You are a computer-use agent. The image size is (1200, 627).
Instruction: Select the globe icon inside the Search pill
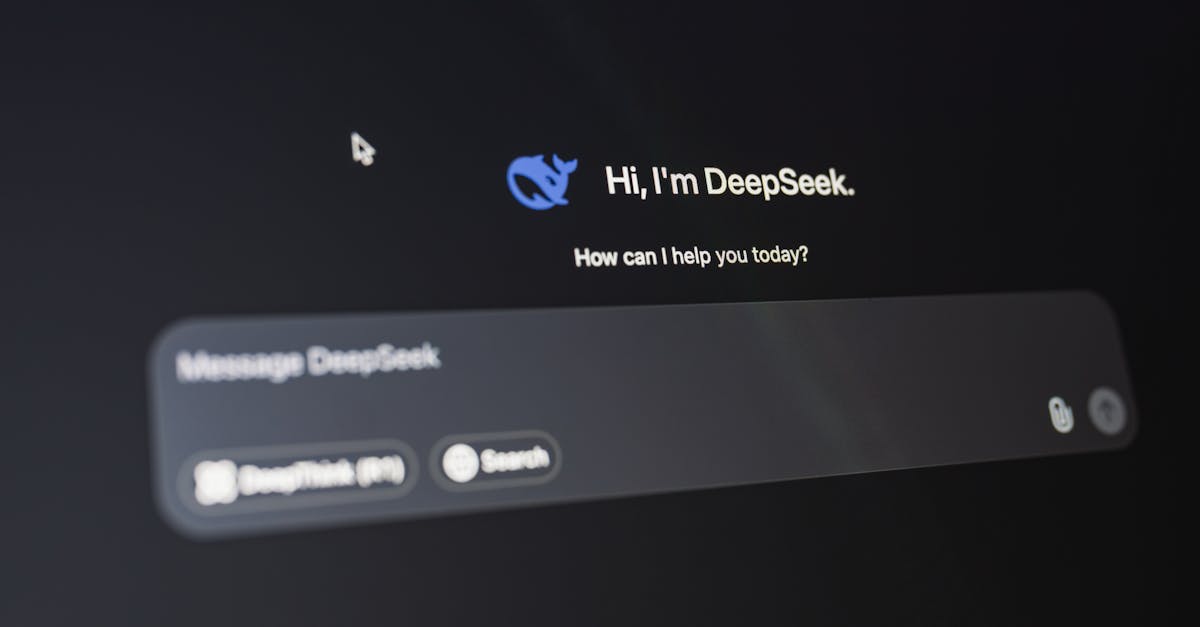click(x=460, y=461)
